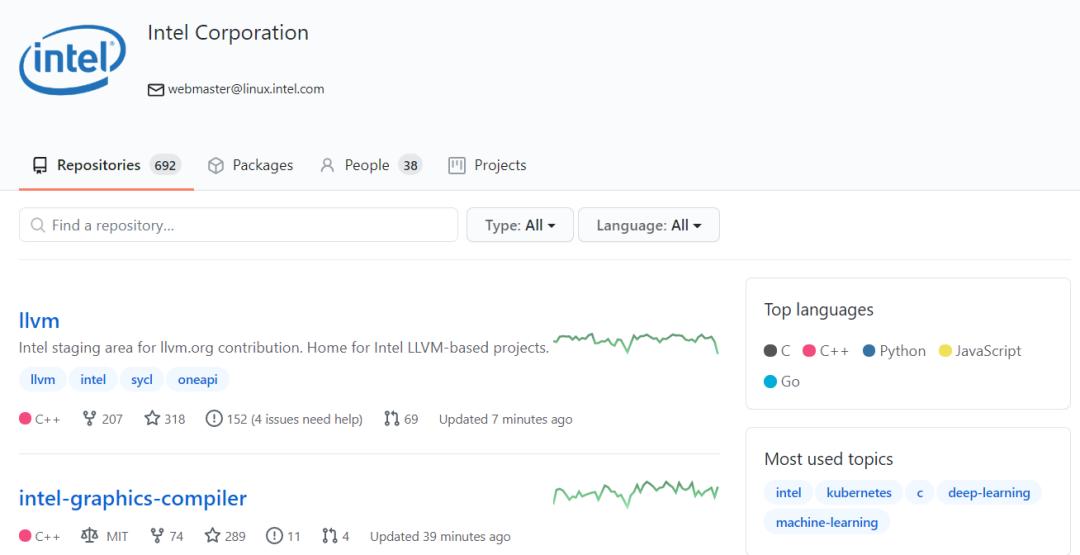The image size is (1080, 555).
Task: Click "(4 issues need help)" text
Action: pos(307,419)
